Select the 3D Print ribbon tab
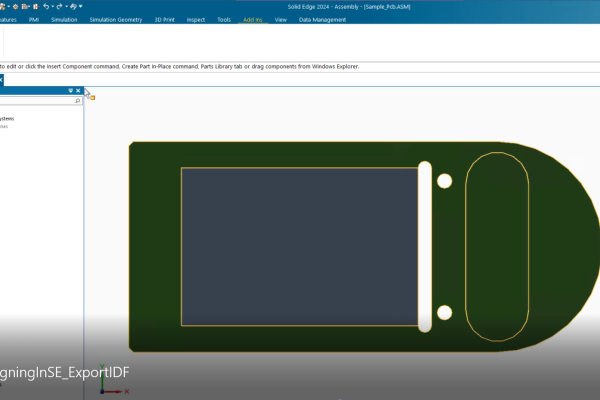 pos(164,19)
